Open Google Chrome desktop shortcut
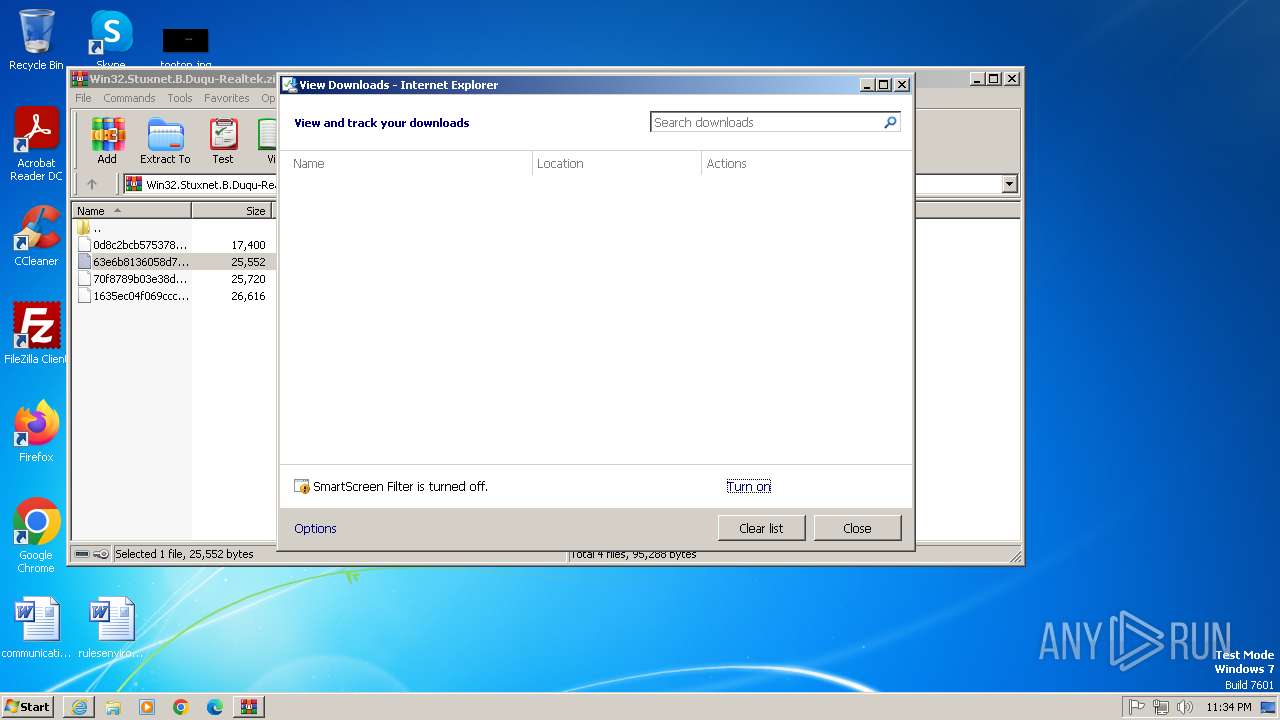 36,536
